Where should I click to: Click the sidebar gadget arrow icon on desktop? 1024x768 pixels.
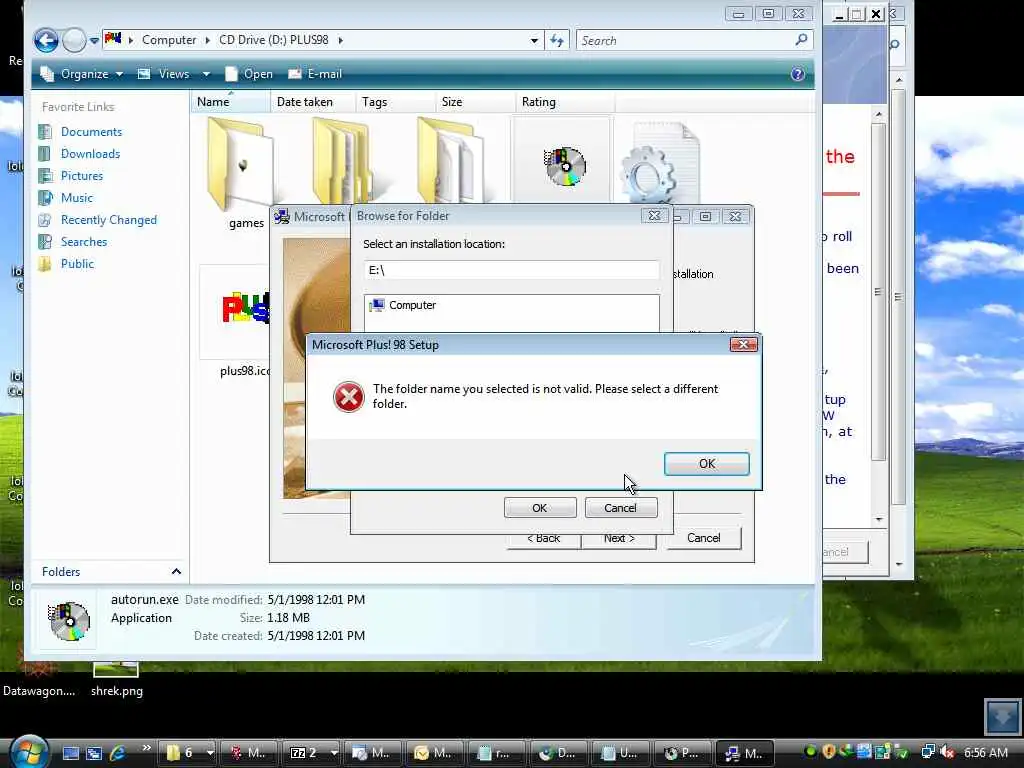pos(1002,717)
